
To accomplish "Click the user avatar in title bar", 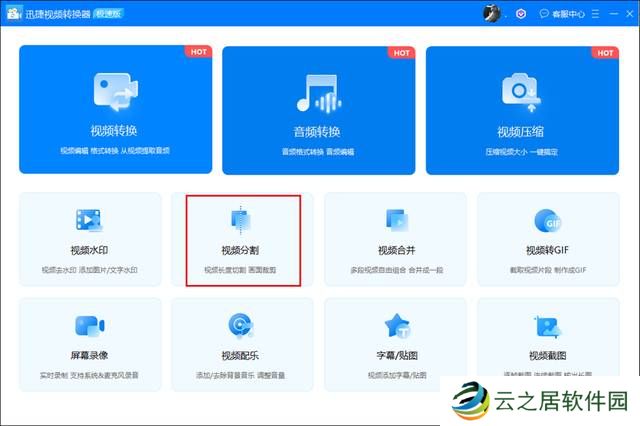I will pos(492,13).
